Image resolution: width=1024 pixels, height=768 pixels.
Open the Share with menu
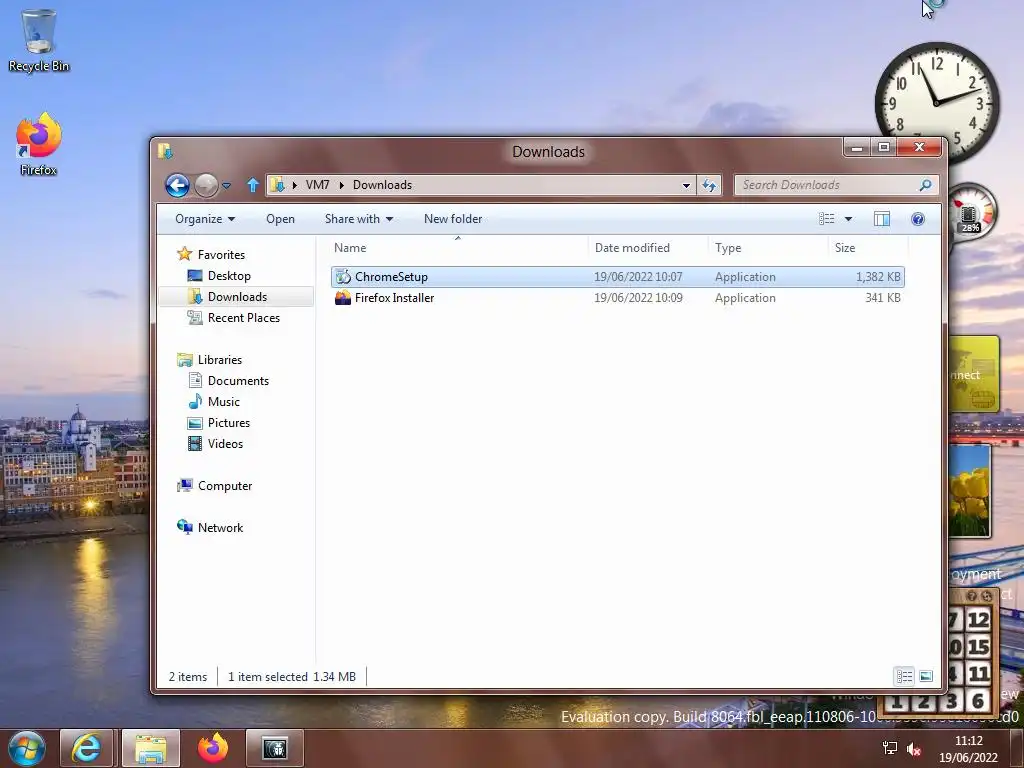(359, 219)
